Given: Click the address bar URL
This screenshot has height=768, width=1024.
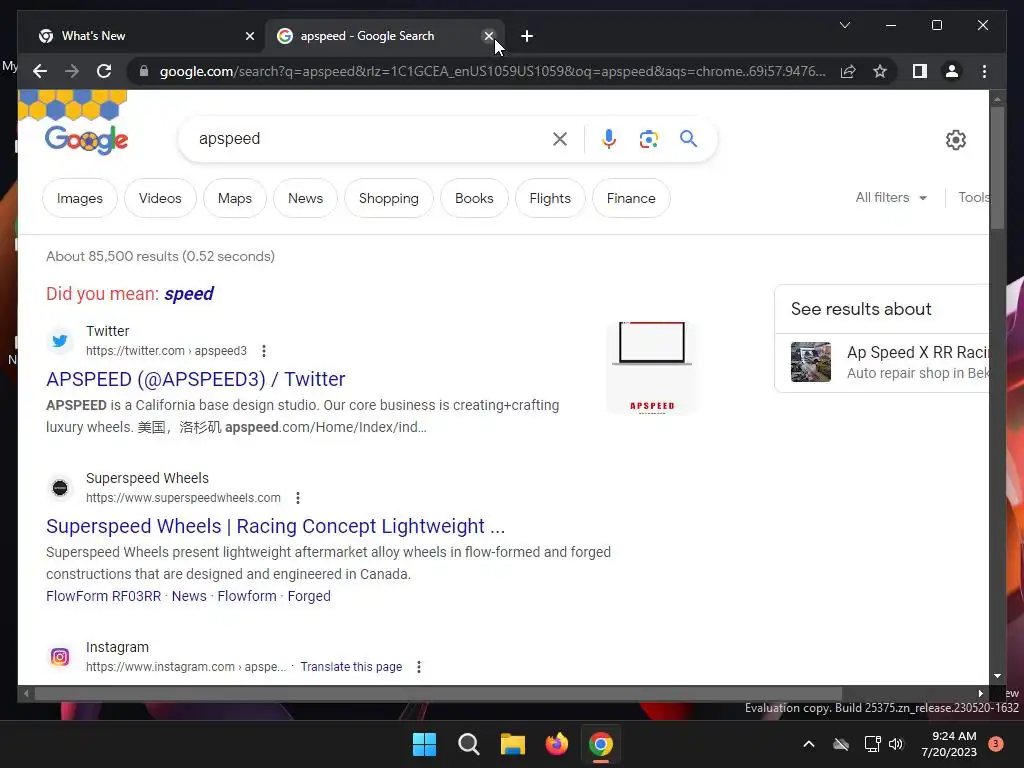Looking at the screenshot, I should coord(492,71).
